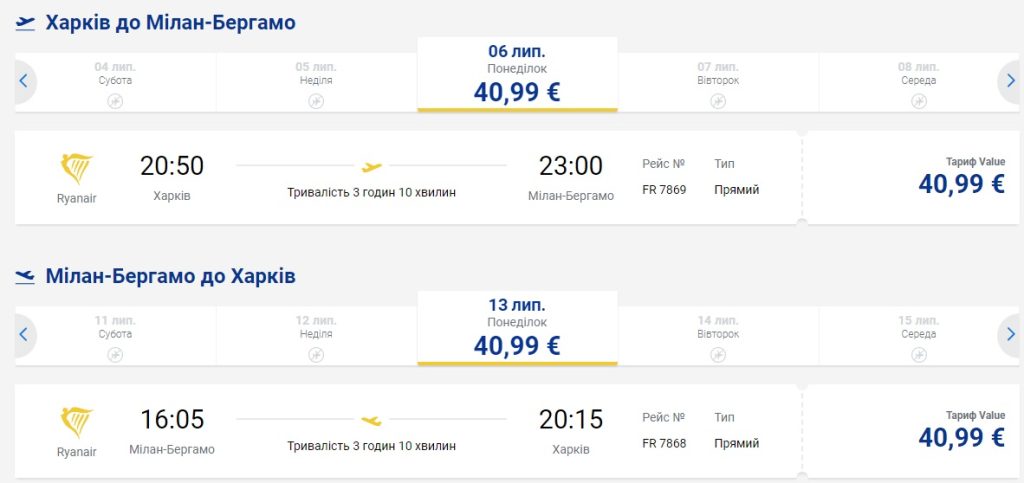Screen dimensions: 1024x483
Task: Click the departing plane icon beside Харків до Мілан-Бергамо
Action: point(25,23)
